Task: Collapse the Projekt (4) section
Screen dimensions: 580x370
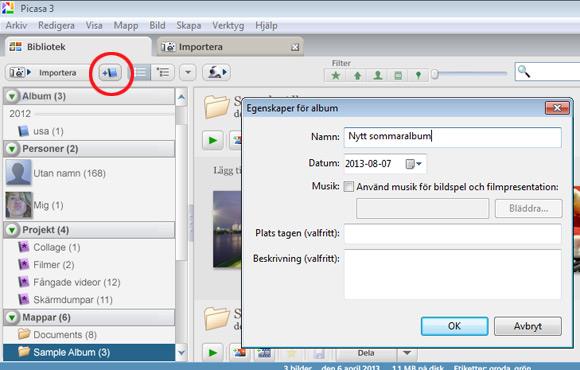Action: coord(12,230)
